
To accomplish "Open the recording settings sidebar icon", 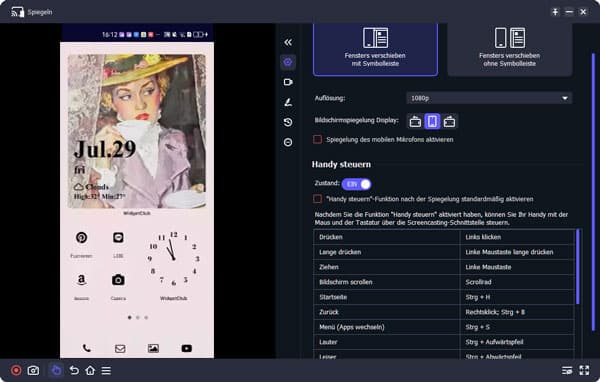I will pyautogui.click(x=288, y=82).
